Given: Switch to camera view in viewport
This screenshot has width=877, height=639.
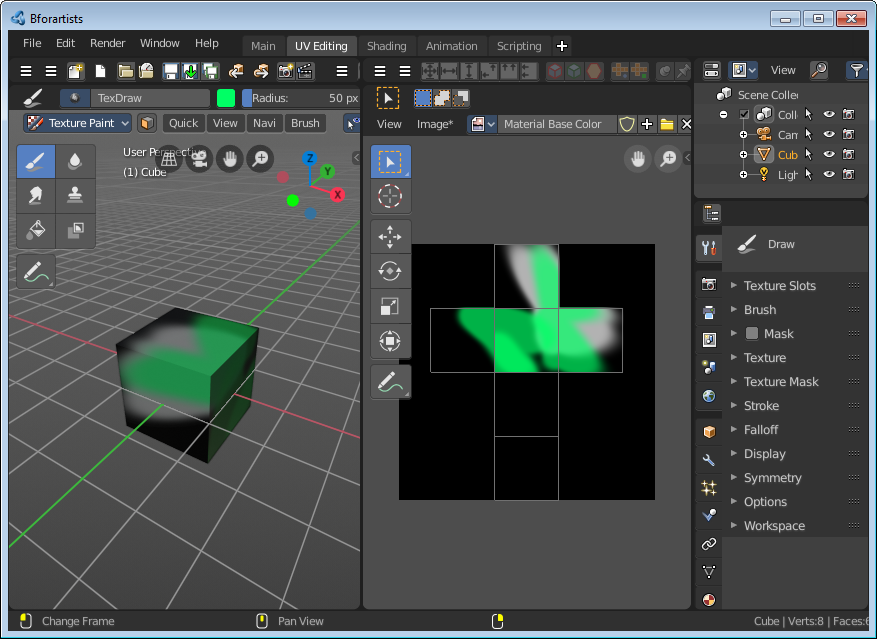Looking at the screenshot, I should [x=199, y=159].
